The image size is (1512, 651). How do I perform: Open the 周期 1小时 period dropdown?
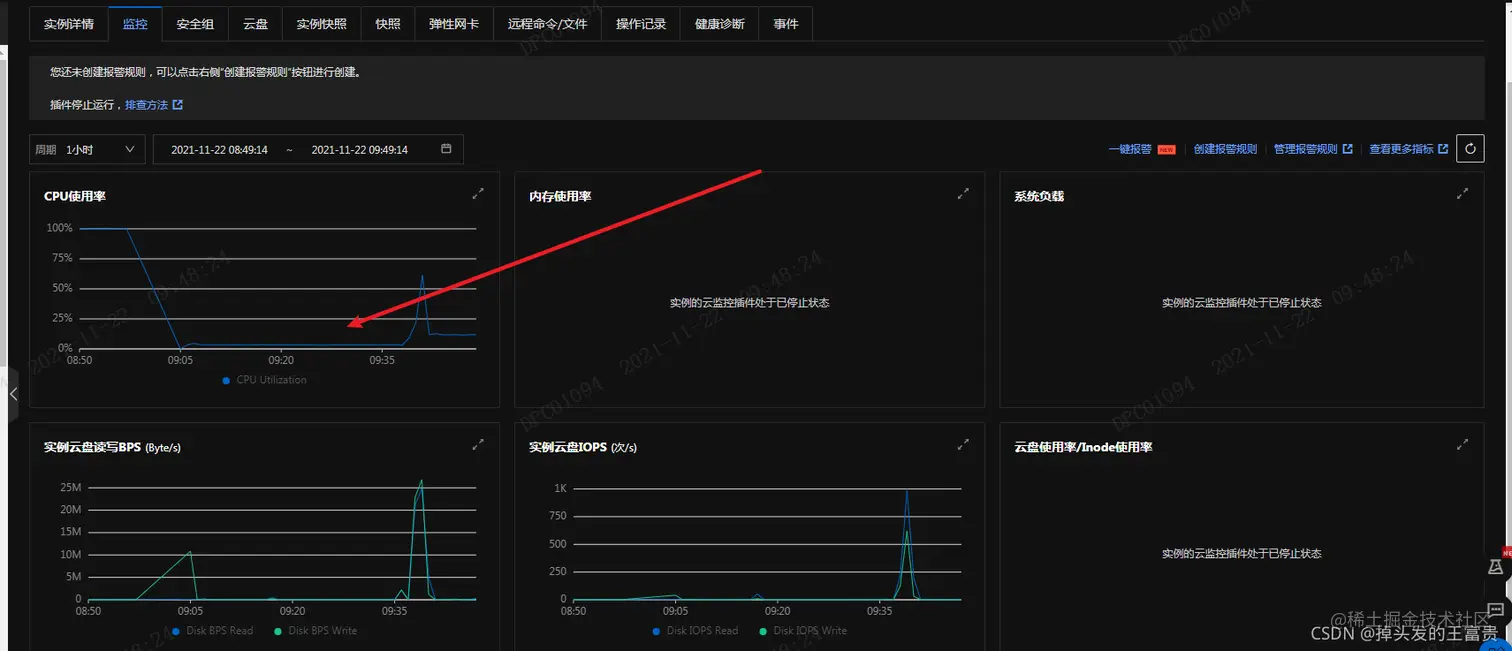87,149
